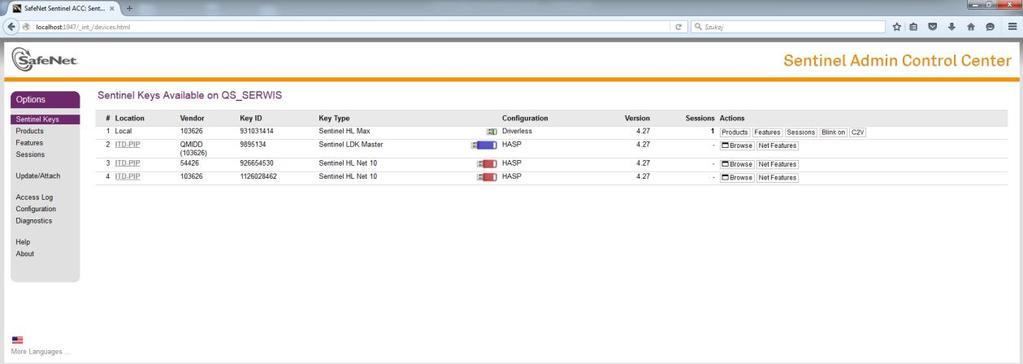Open the bookmarks list icon
1023x364 pixels.
pos(914,27)
